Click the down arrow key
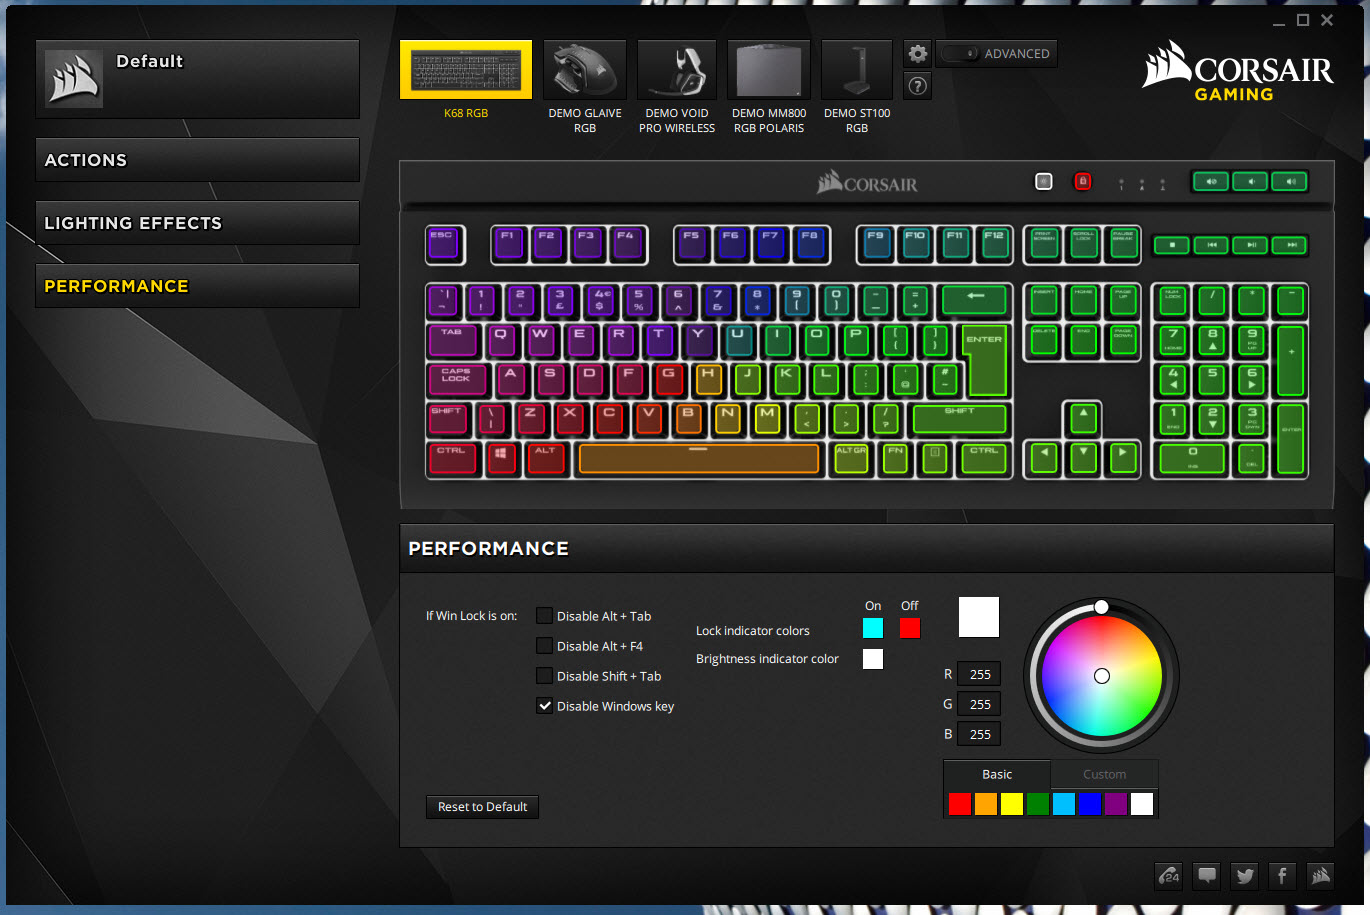Image resolution: width=1370 pixels, height=915 pixels. coord(1083,458)
